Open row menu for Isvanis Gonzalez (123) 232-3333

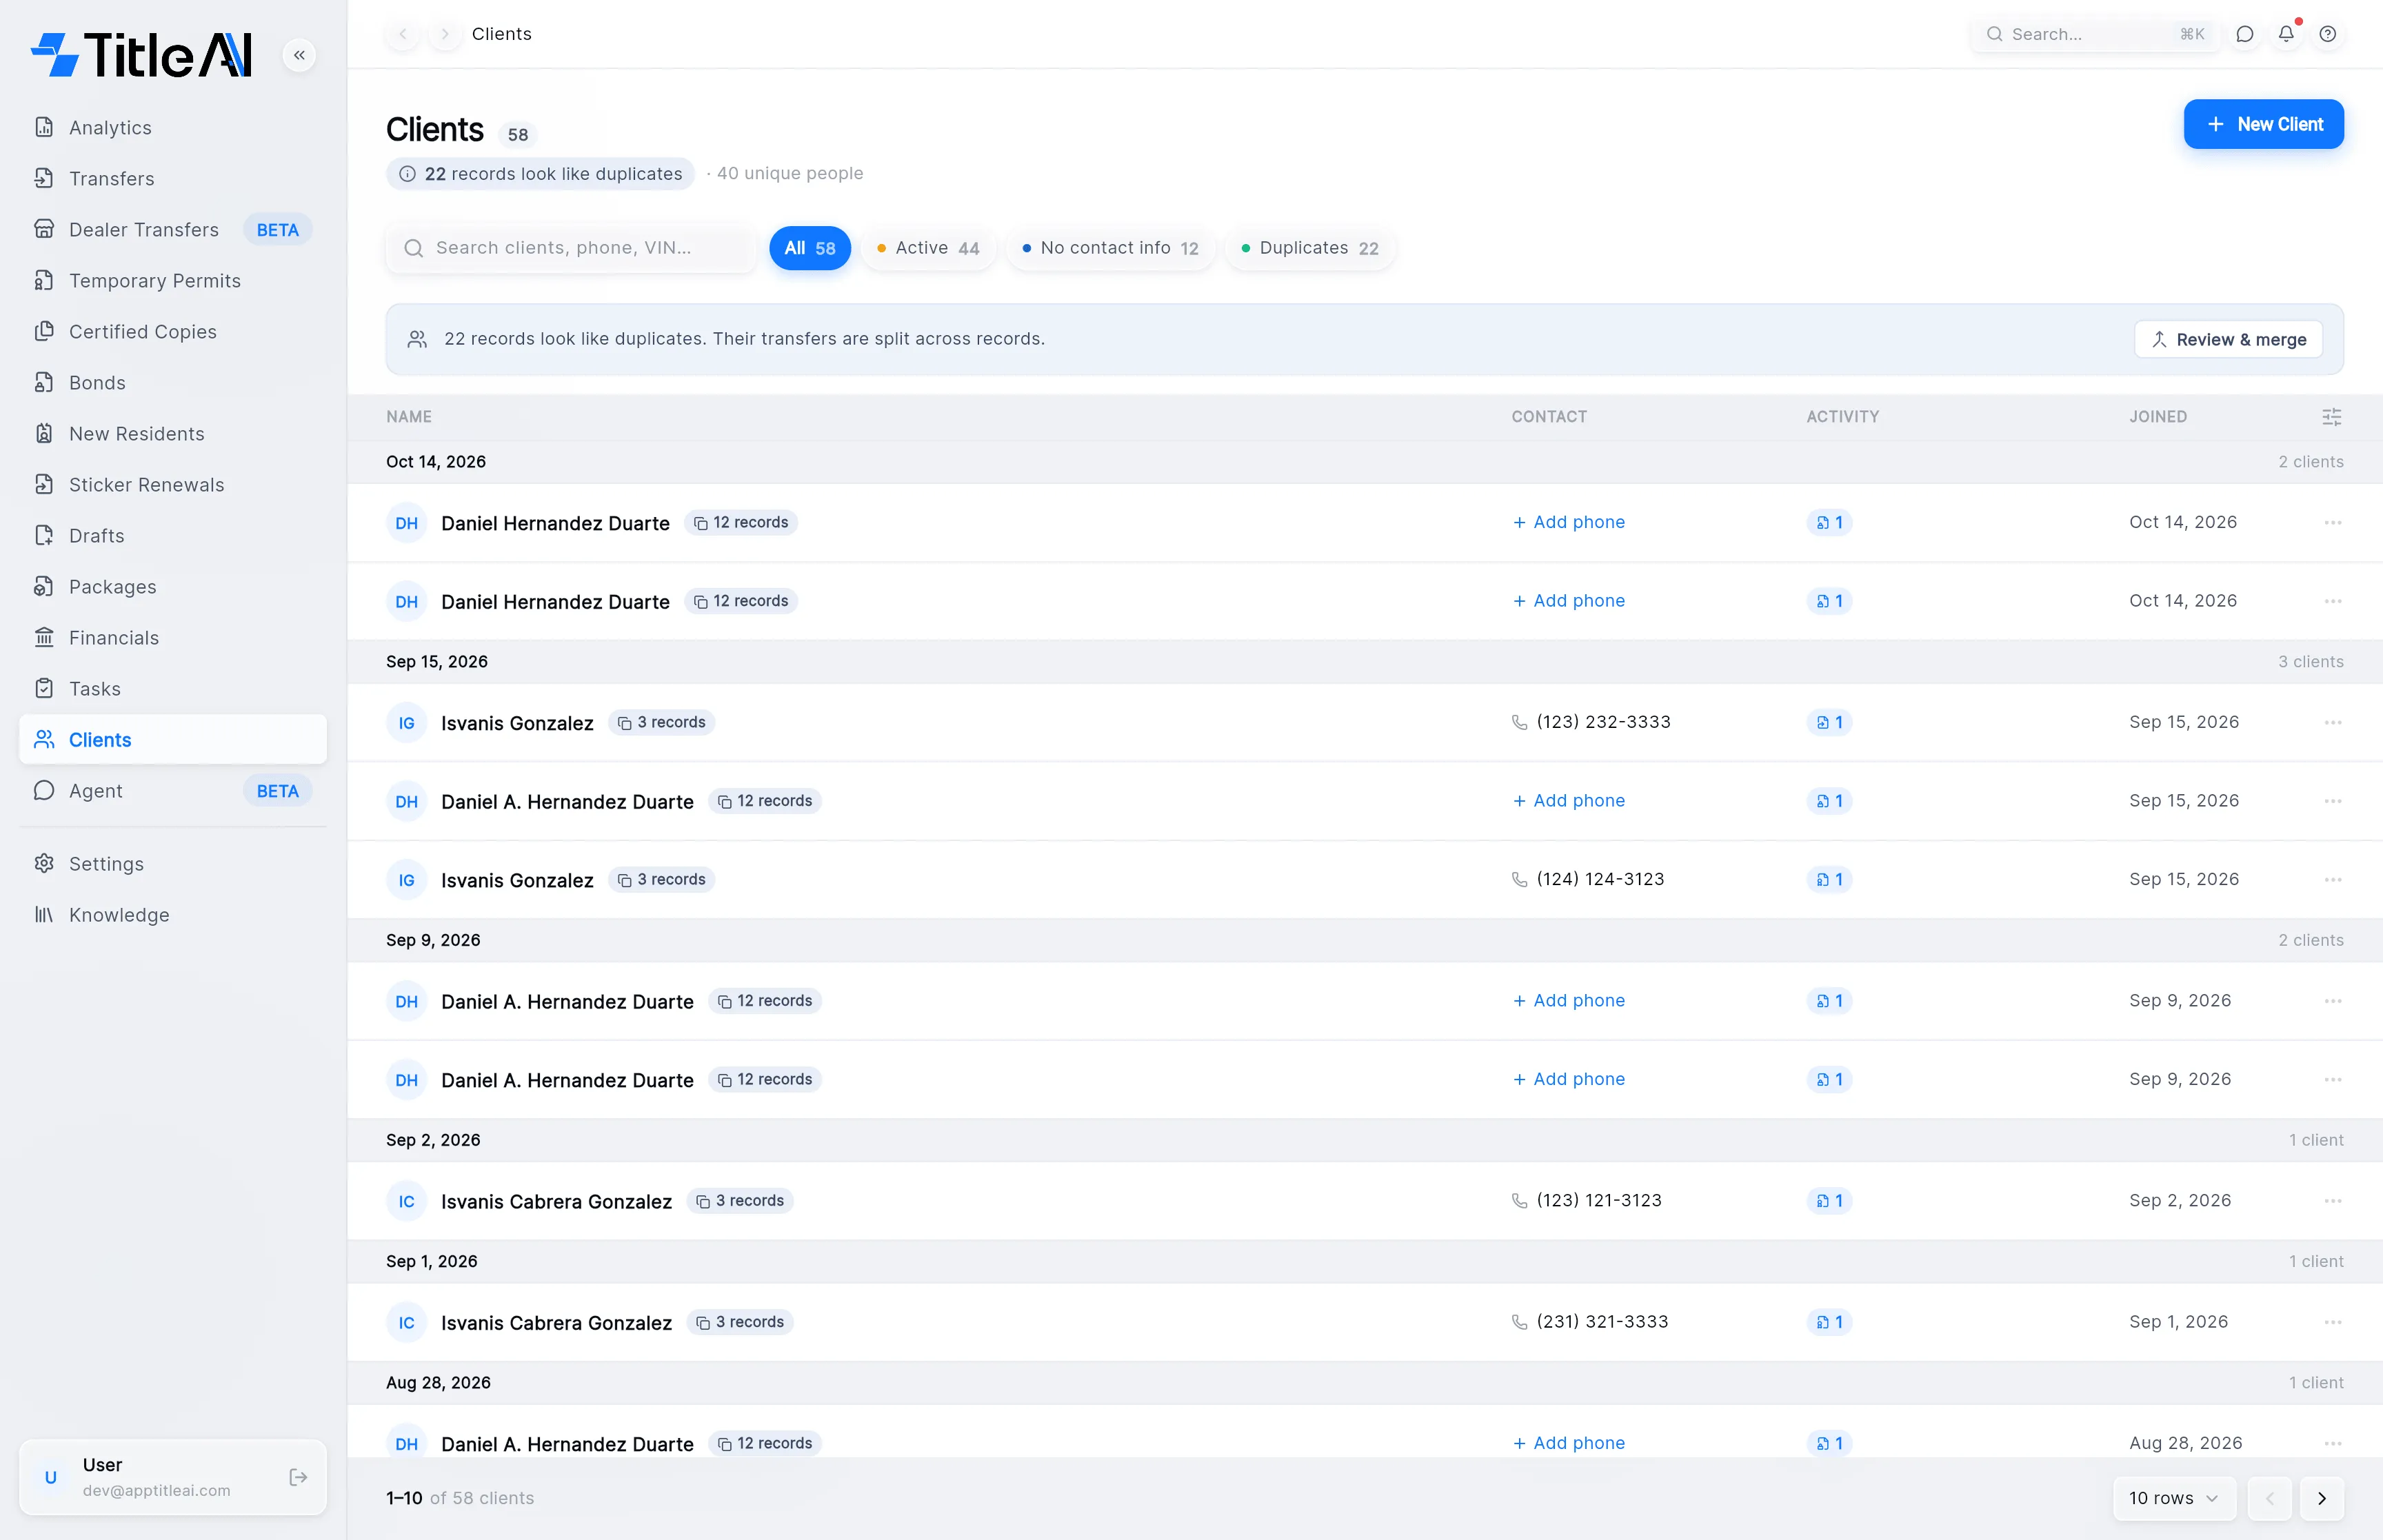pyautogui.click(x=2332, y=722)
